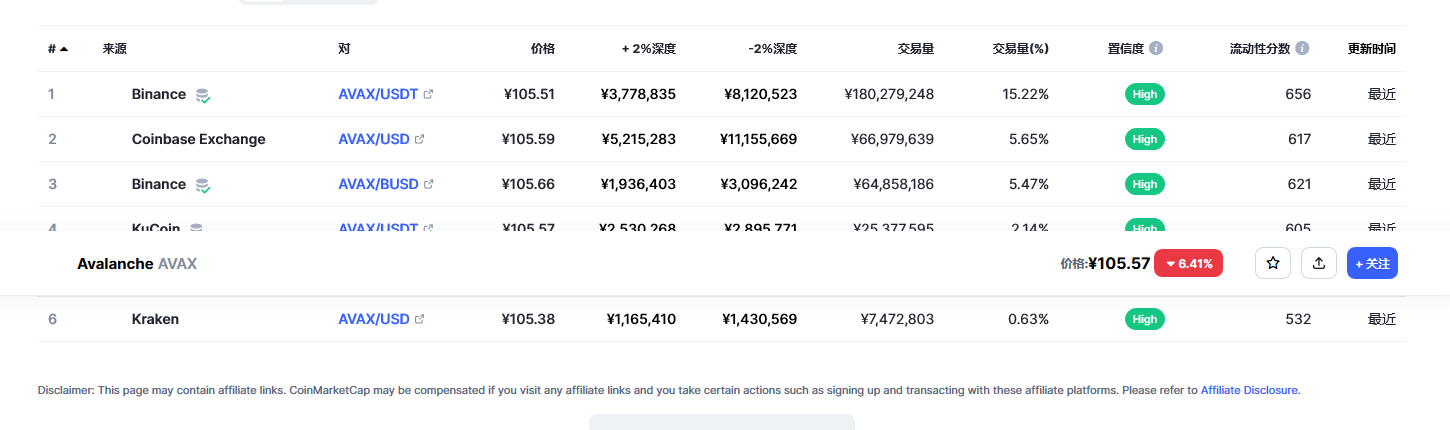The width and height of the screenshot is (1450, 430).
Task: Sort by the +2%深度 column header
Action: pos(648,48)
